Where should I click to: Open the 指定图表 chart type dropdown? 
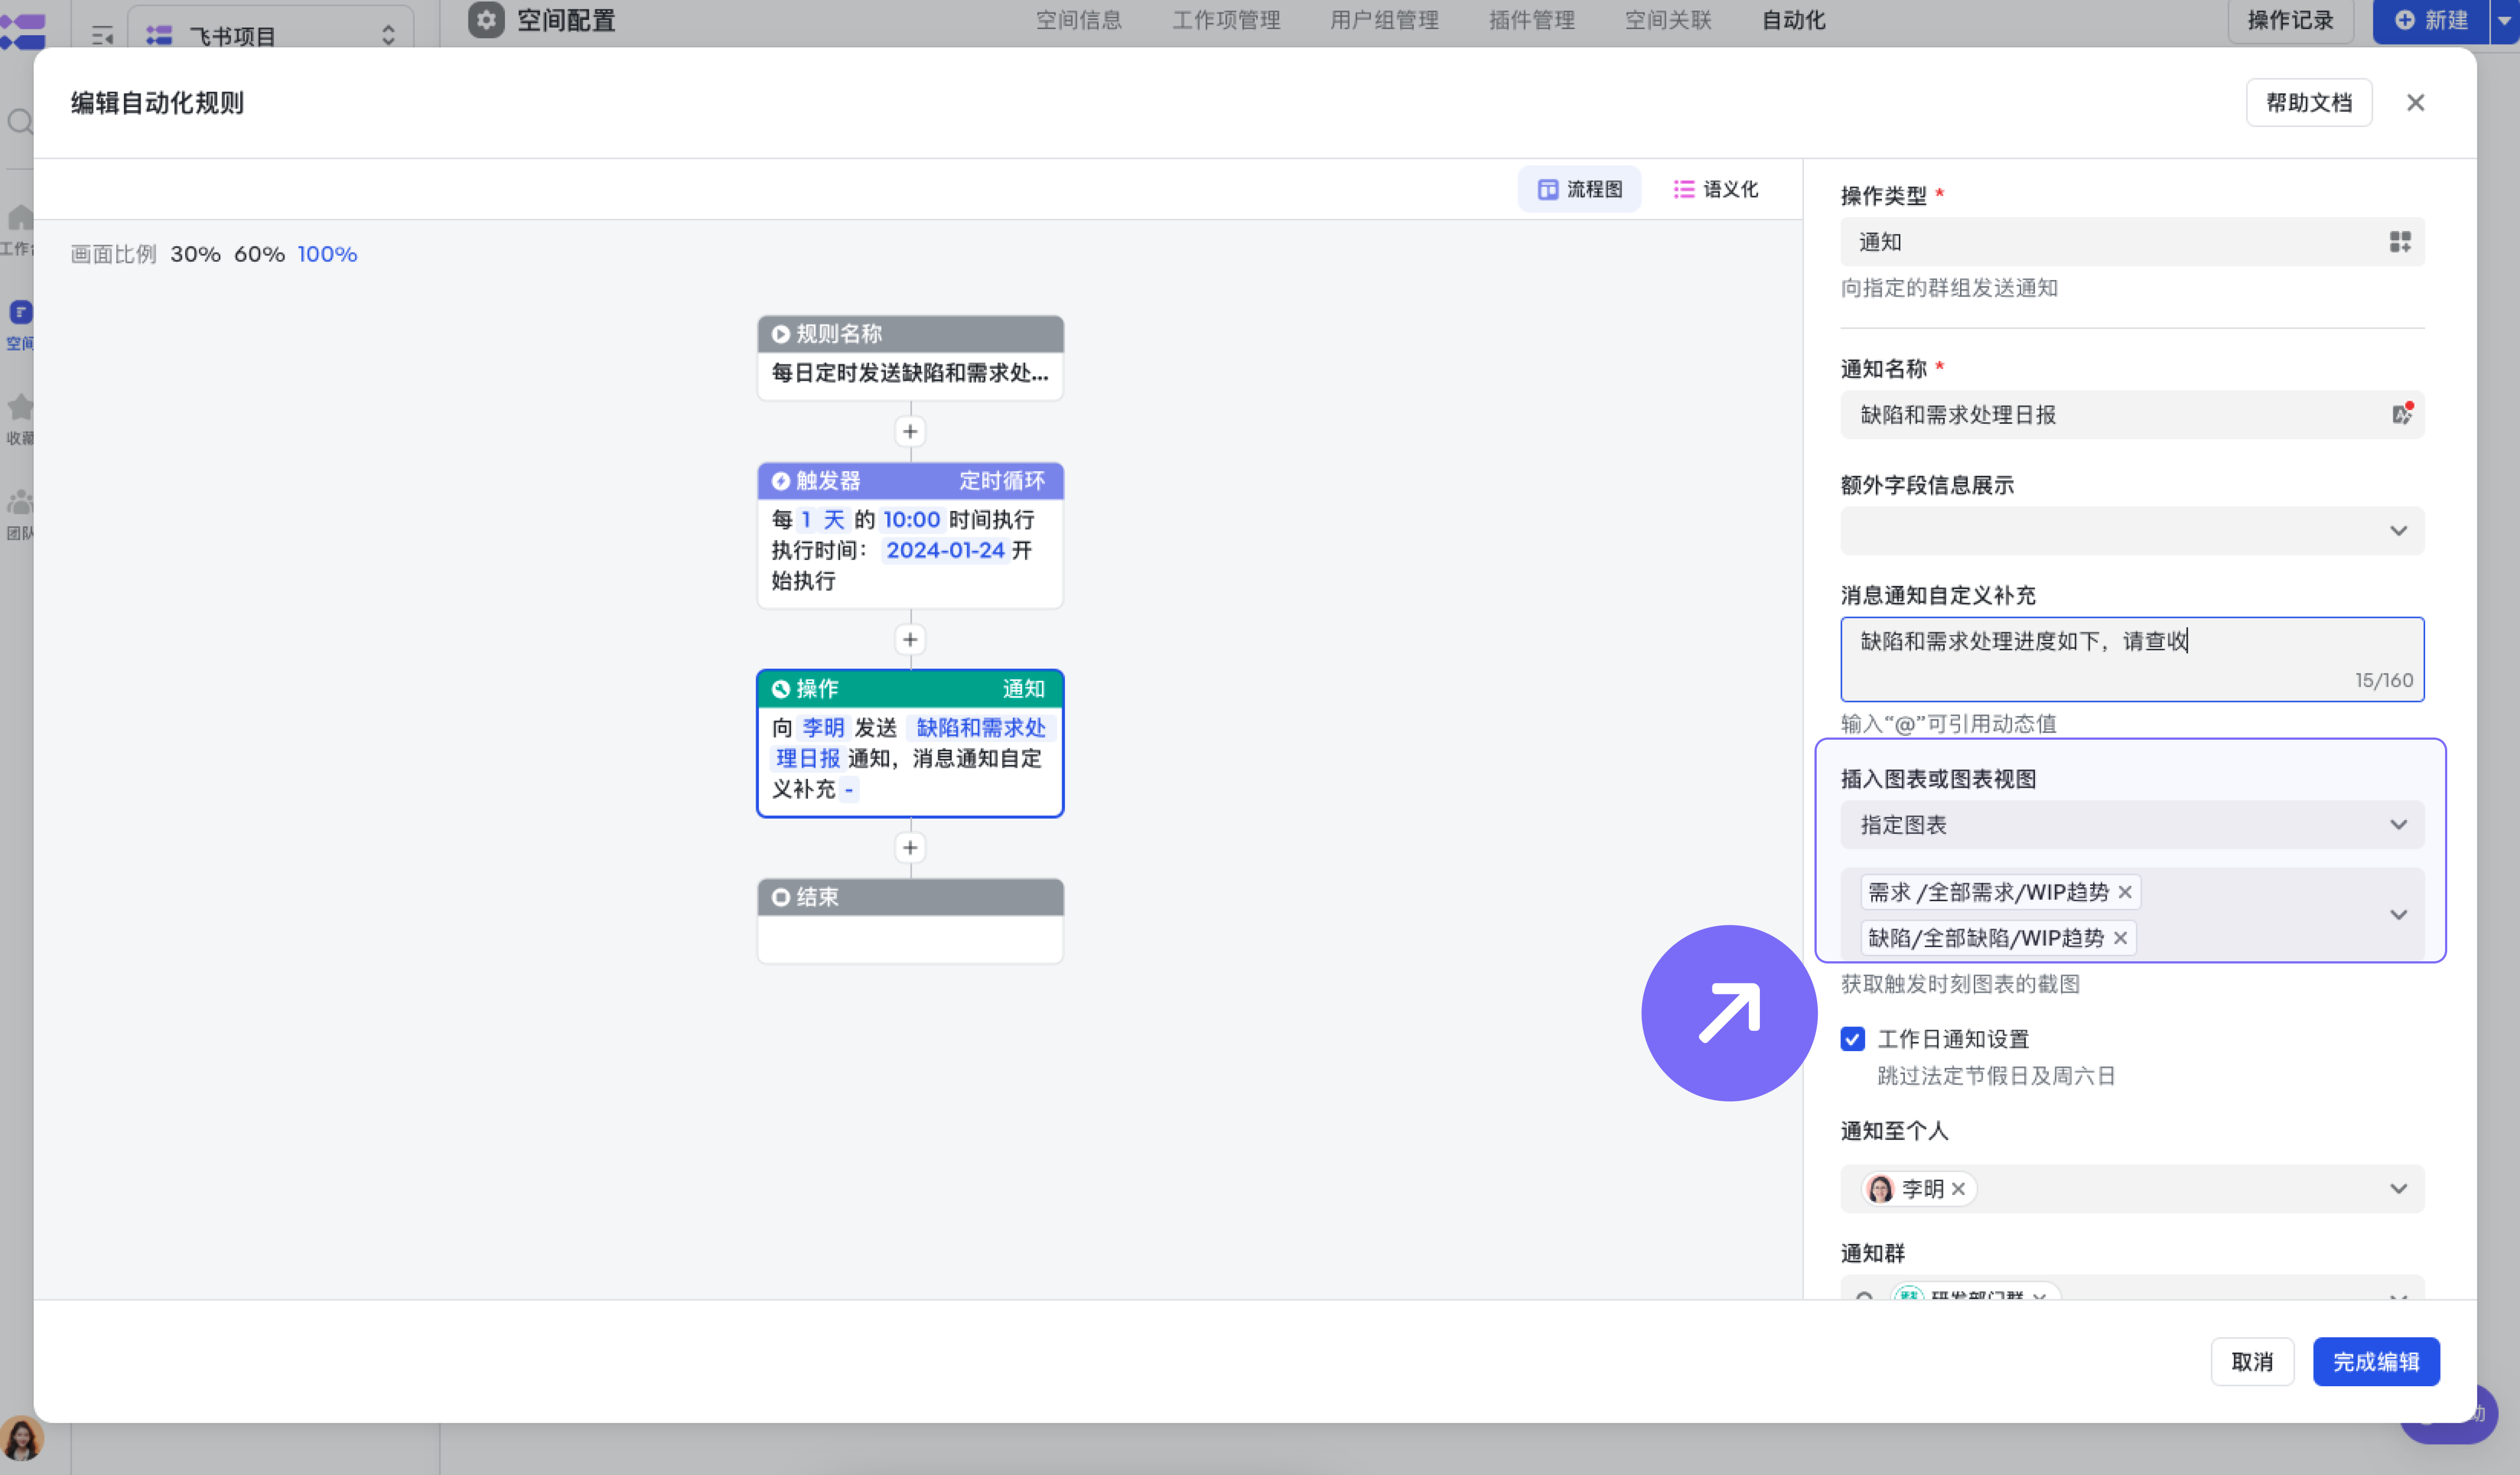pos(2132,825)
